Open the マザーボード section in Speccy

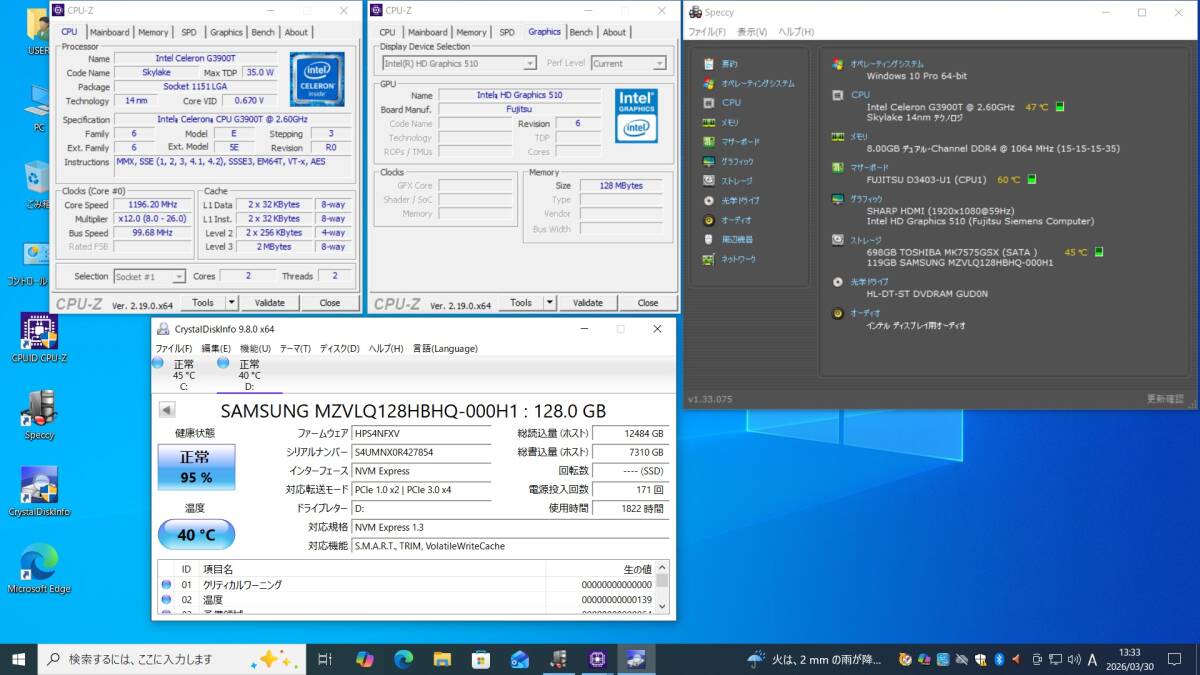tap(740, 142)
